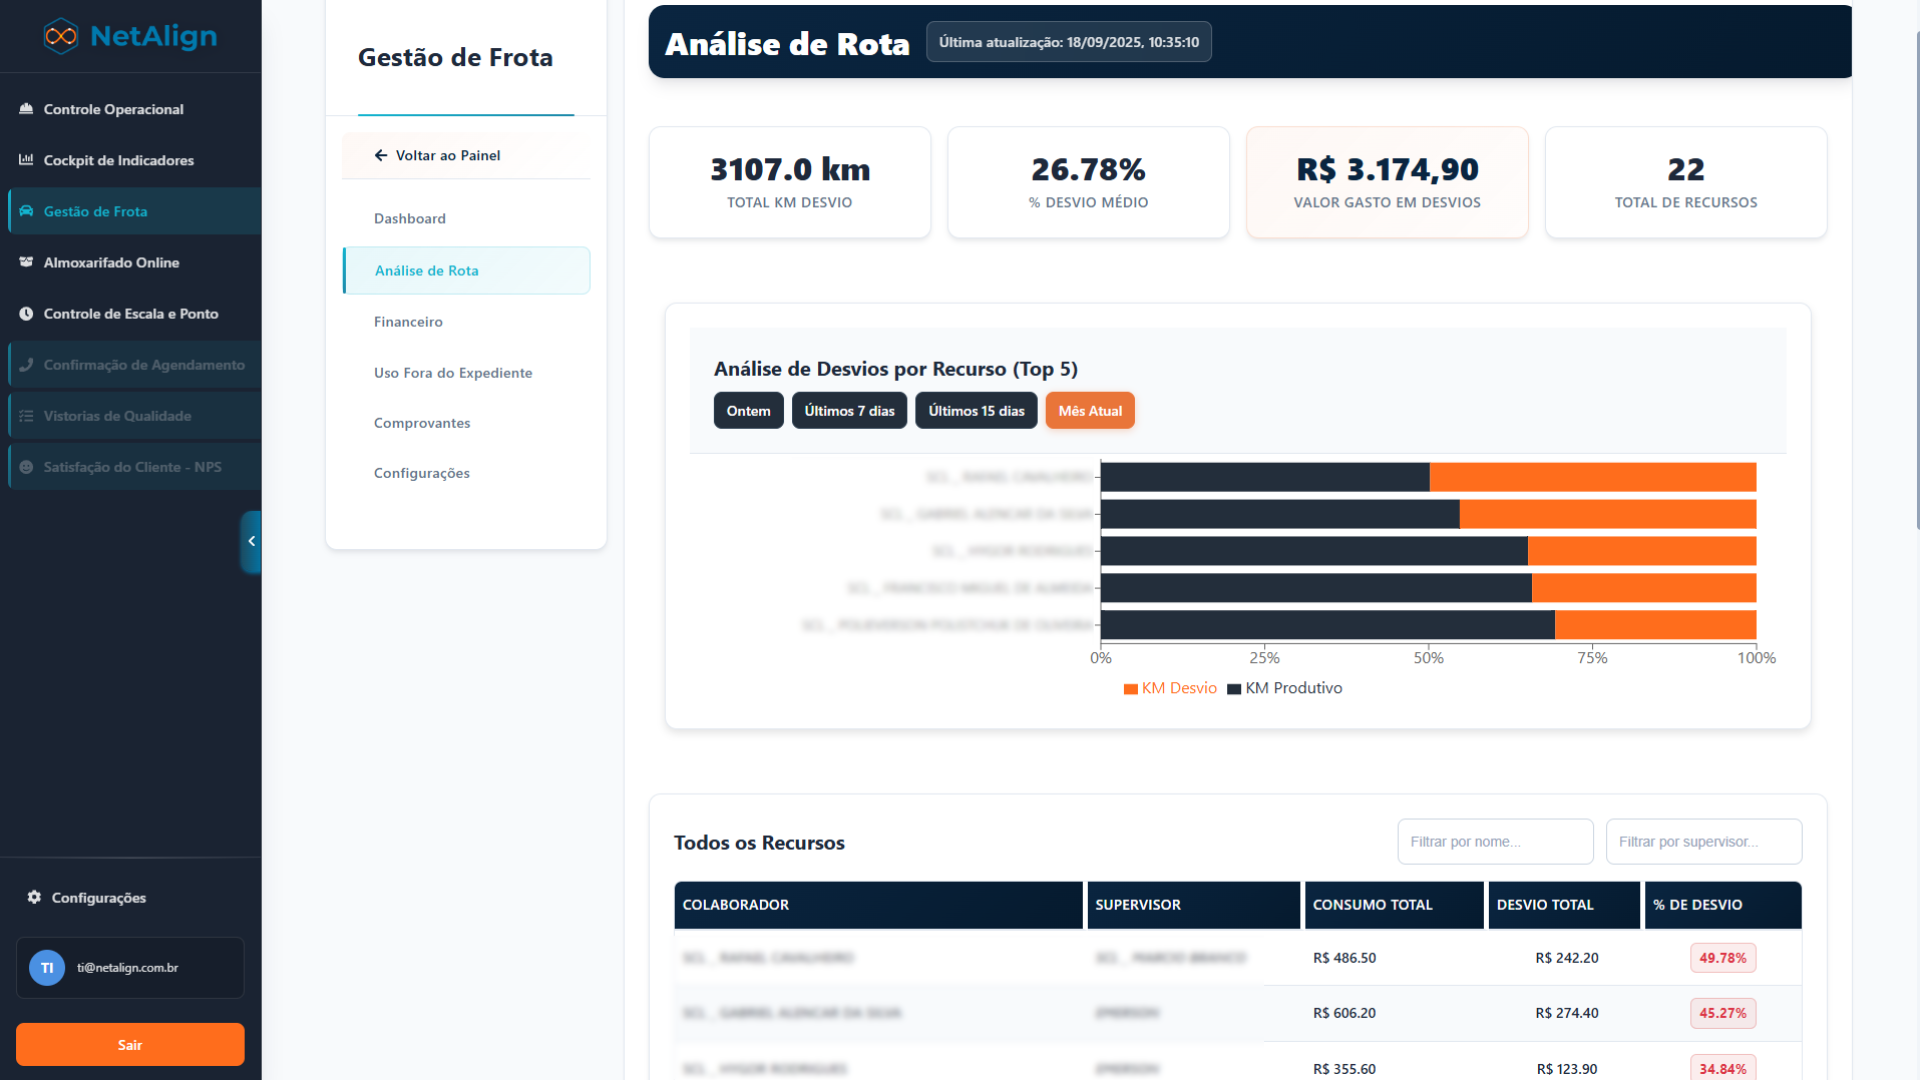Image resolution: width=1920 pixels, height=1080 pixels.
Task: Click the Gestão de Frota truck icon
Action: [24, 211]
